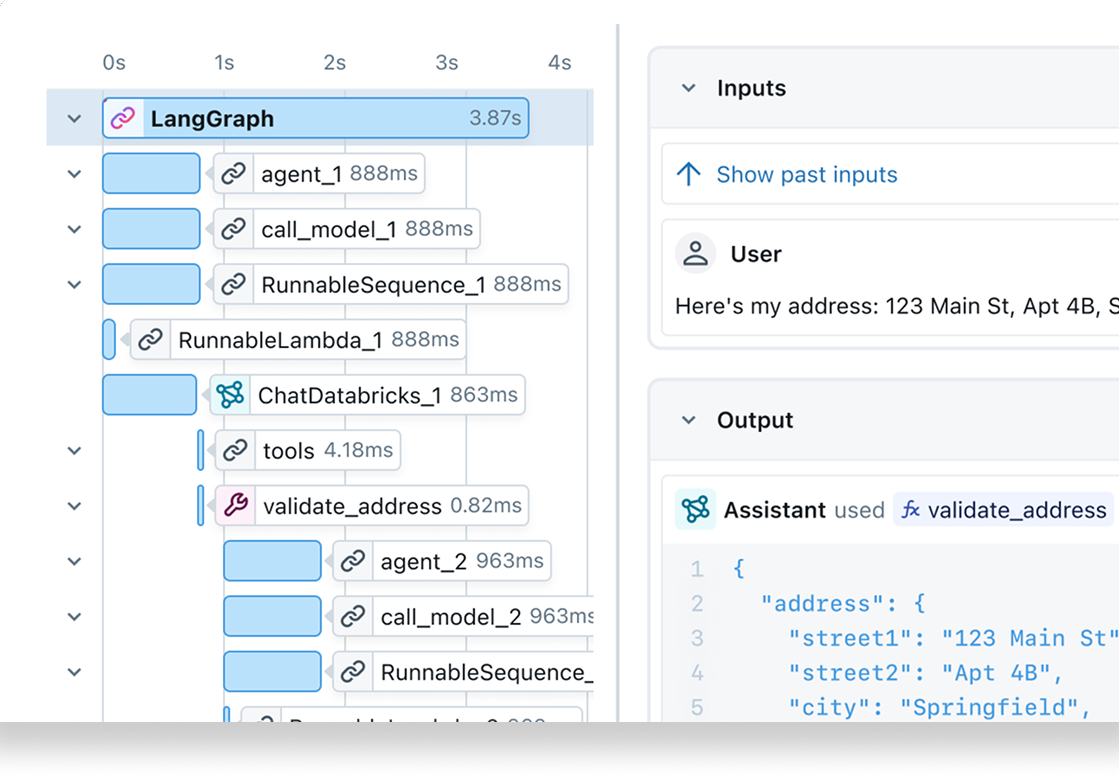
Task: Collapse the Output section
Action: tap(688, 421)
